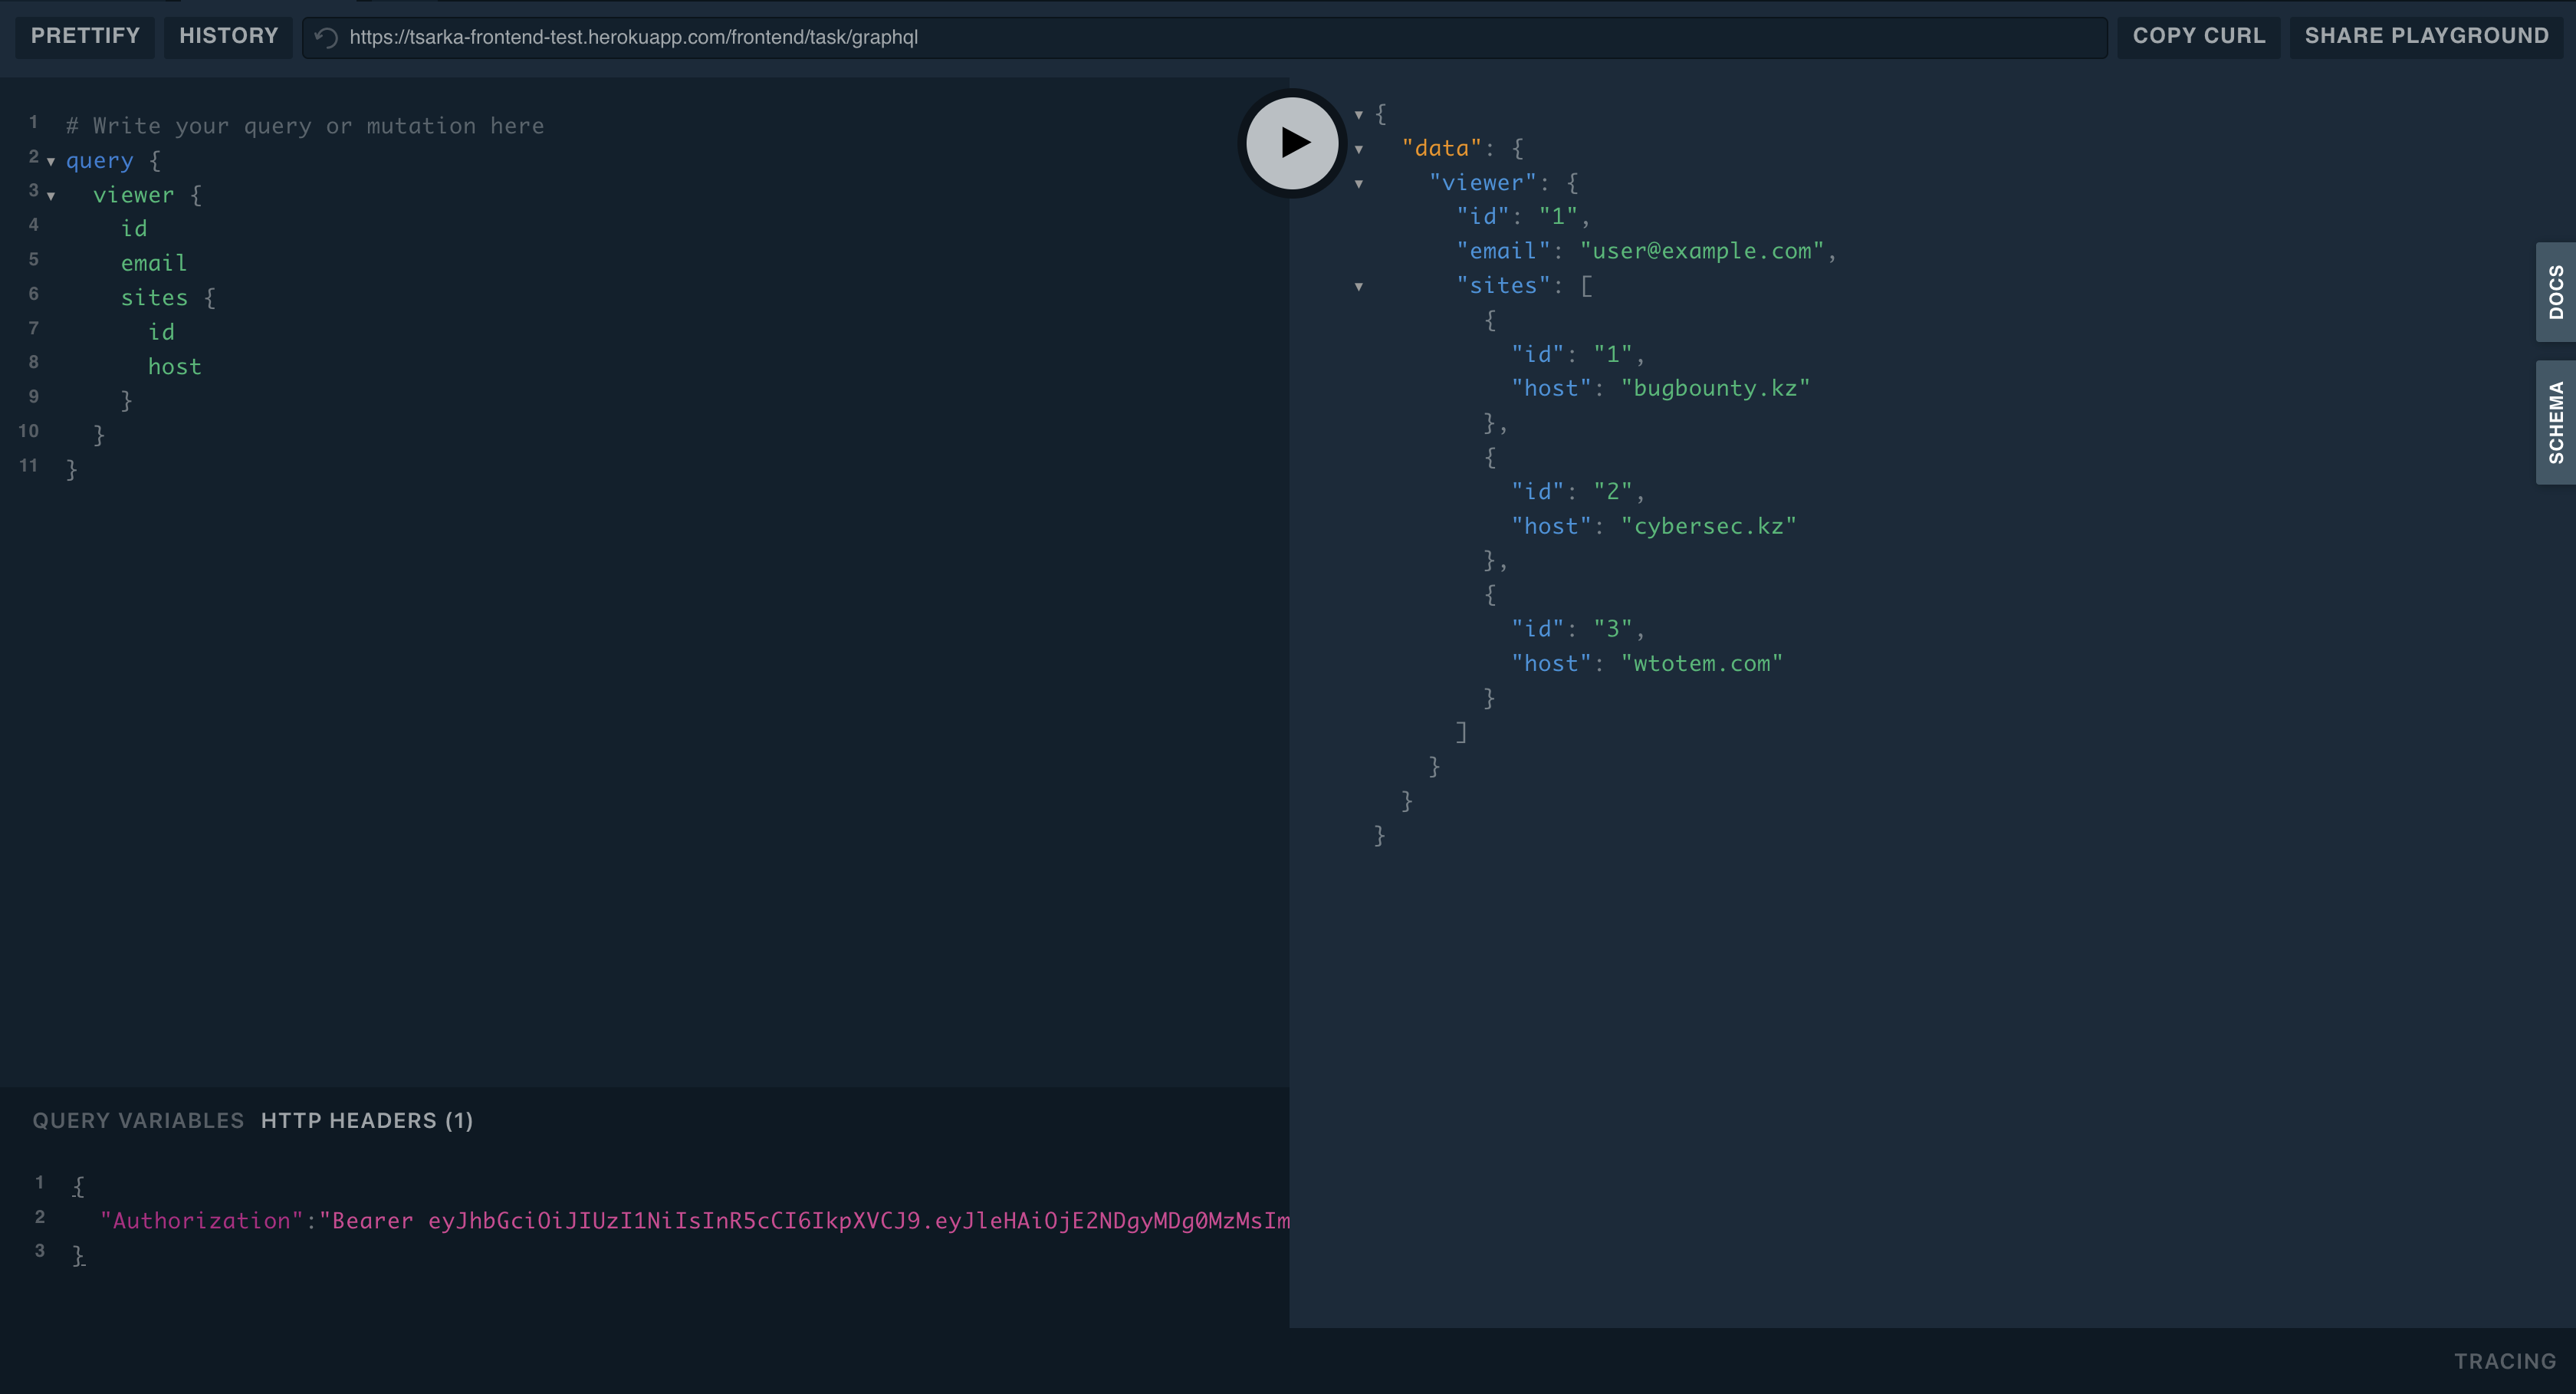Switch to the Query Variables tab
Image resolution: width=2576 pixels, height=1394 pixels.
(x=137, y=1120)
